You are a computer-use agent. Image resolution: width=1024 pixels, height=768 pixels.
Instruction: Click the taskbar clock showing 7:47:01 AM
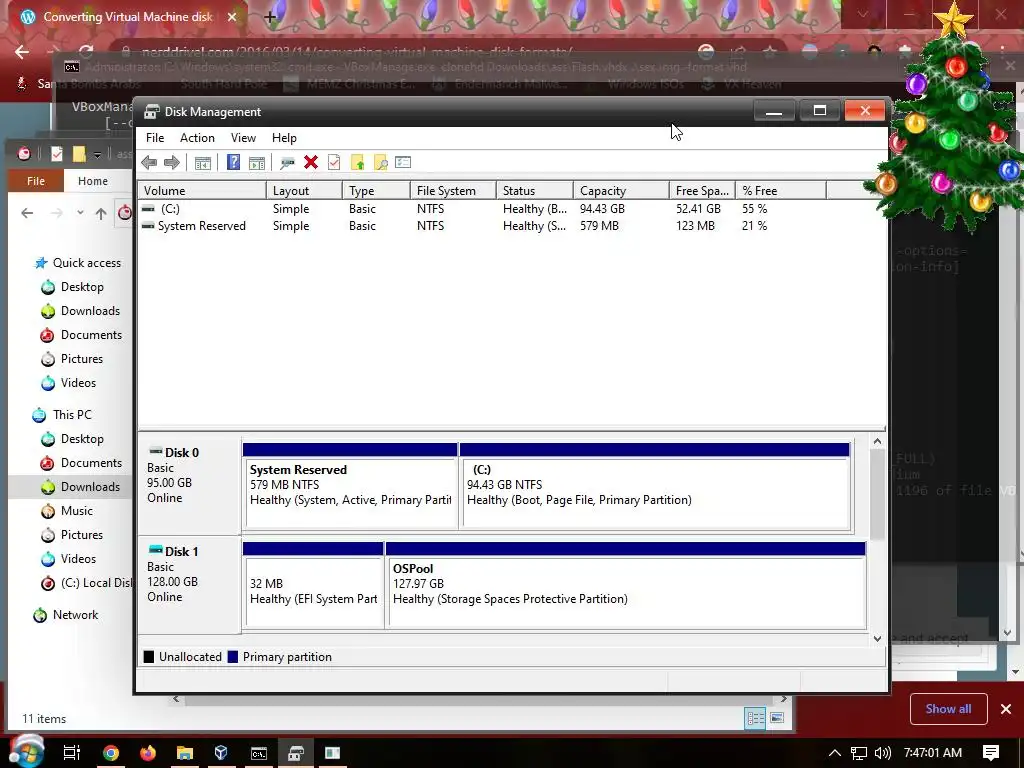pos(933,753)
